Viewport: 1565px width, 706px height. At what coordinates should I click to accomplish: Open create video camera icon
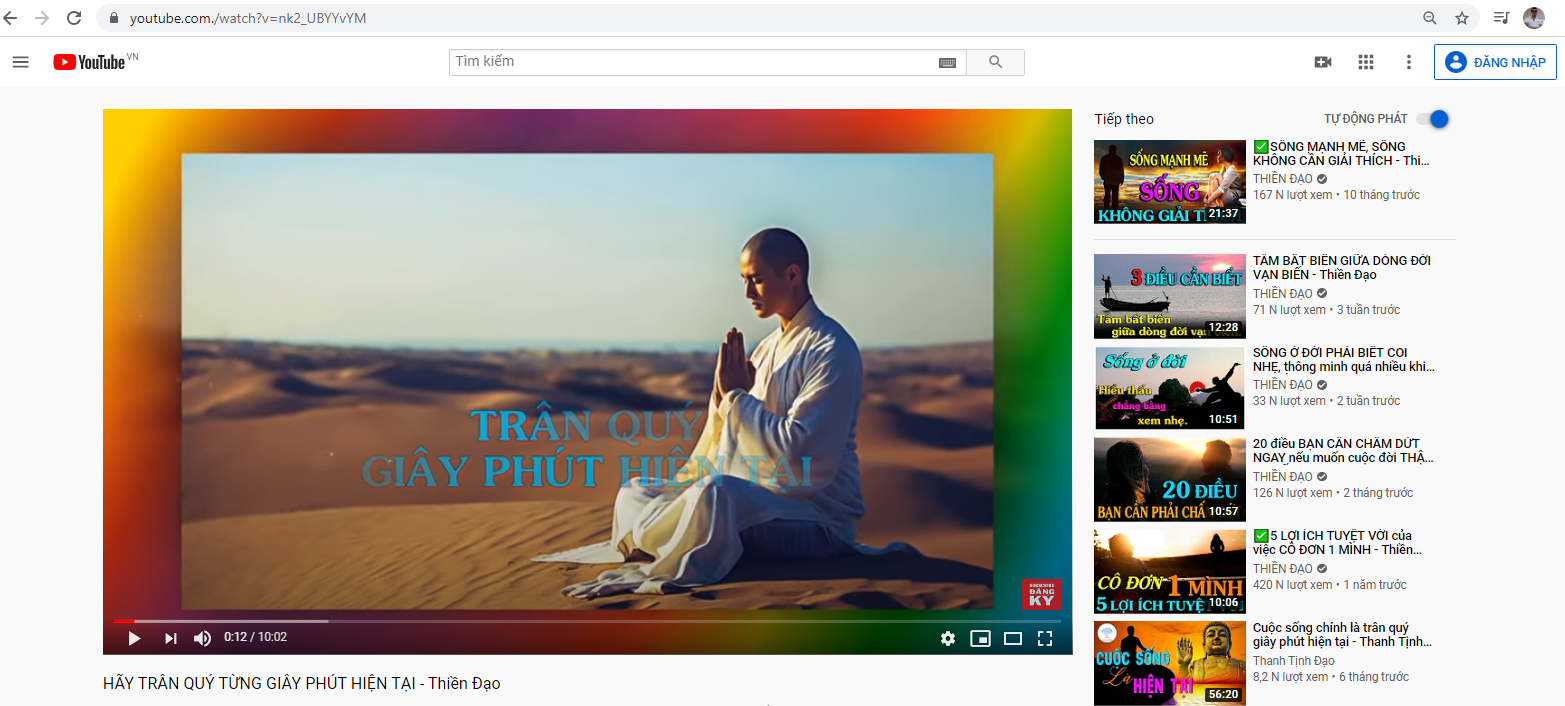click(x=1323, y=62)
